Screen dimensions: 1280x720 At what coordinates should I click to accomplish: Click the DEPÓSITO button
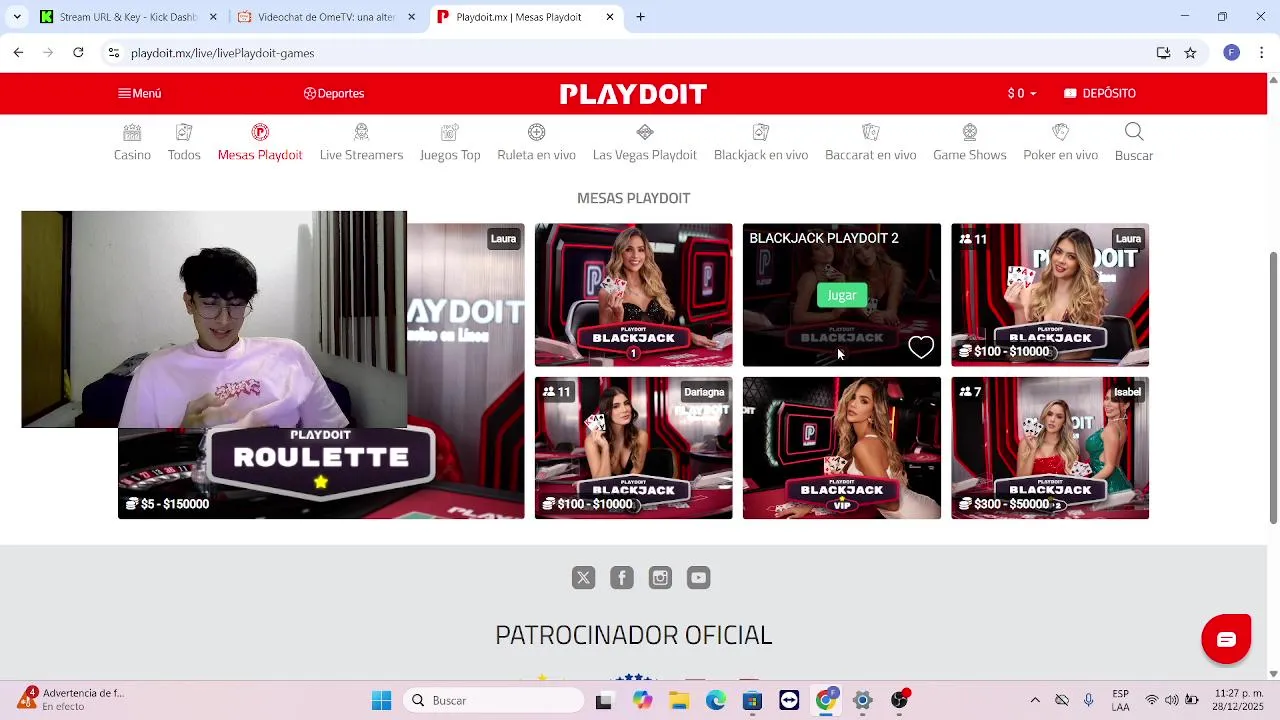click(x=1099, y=93)
